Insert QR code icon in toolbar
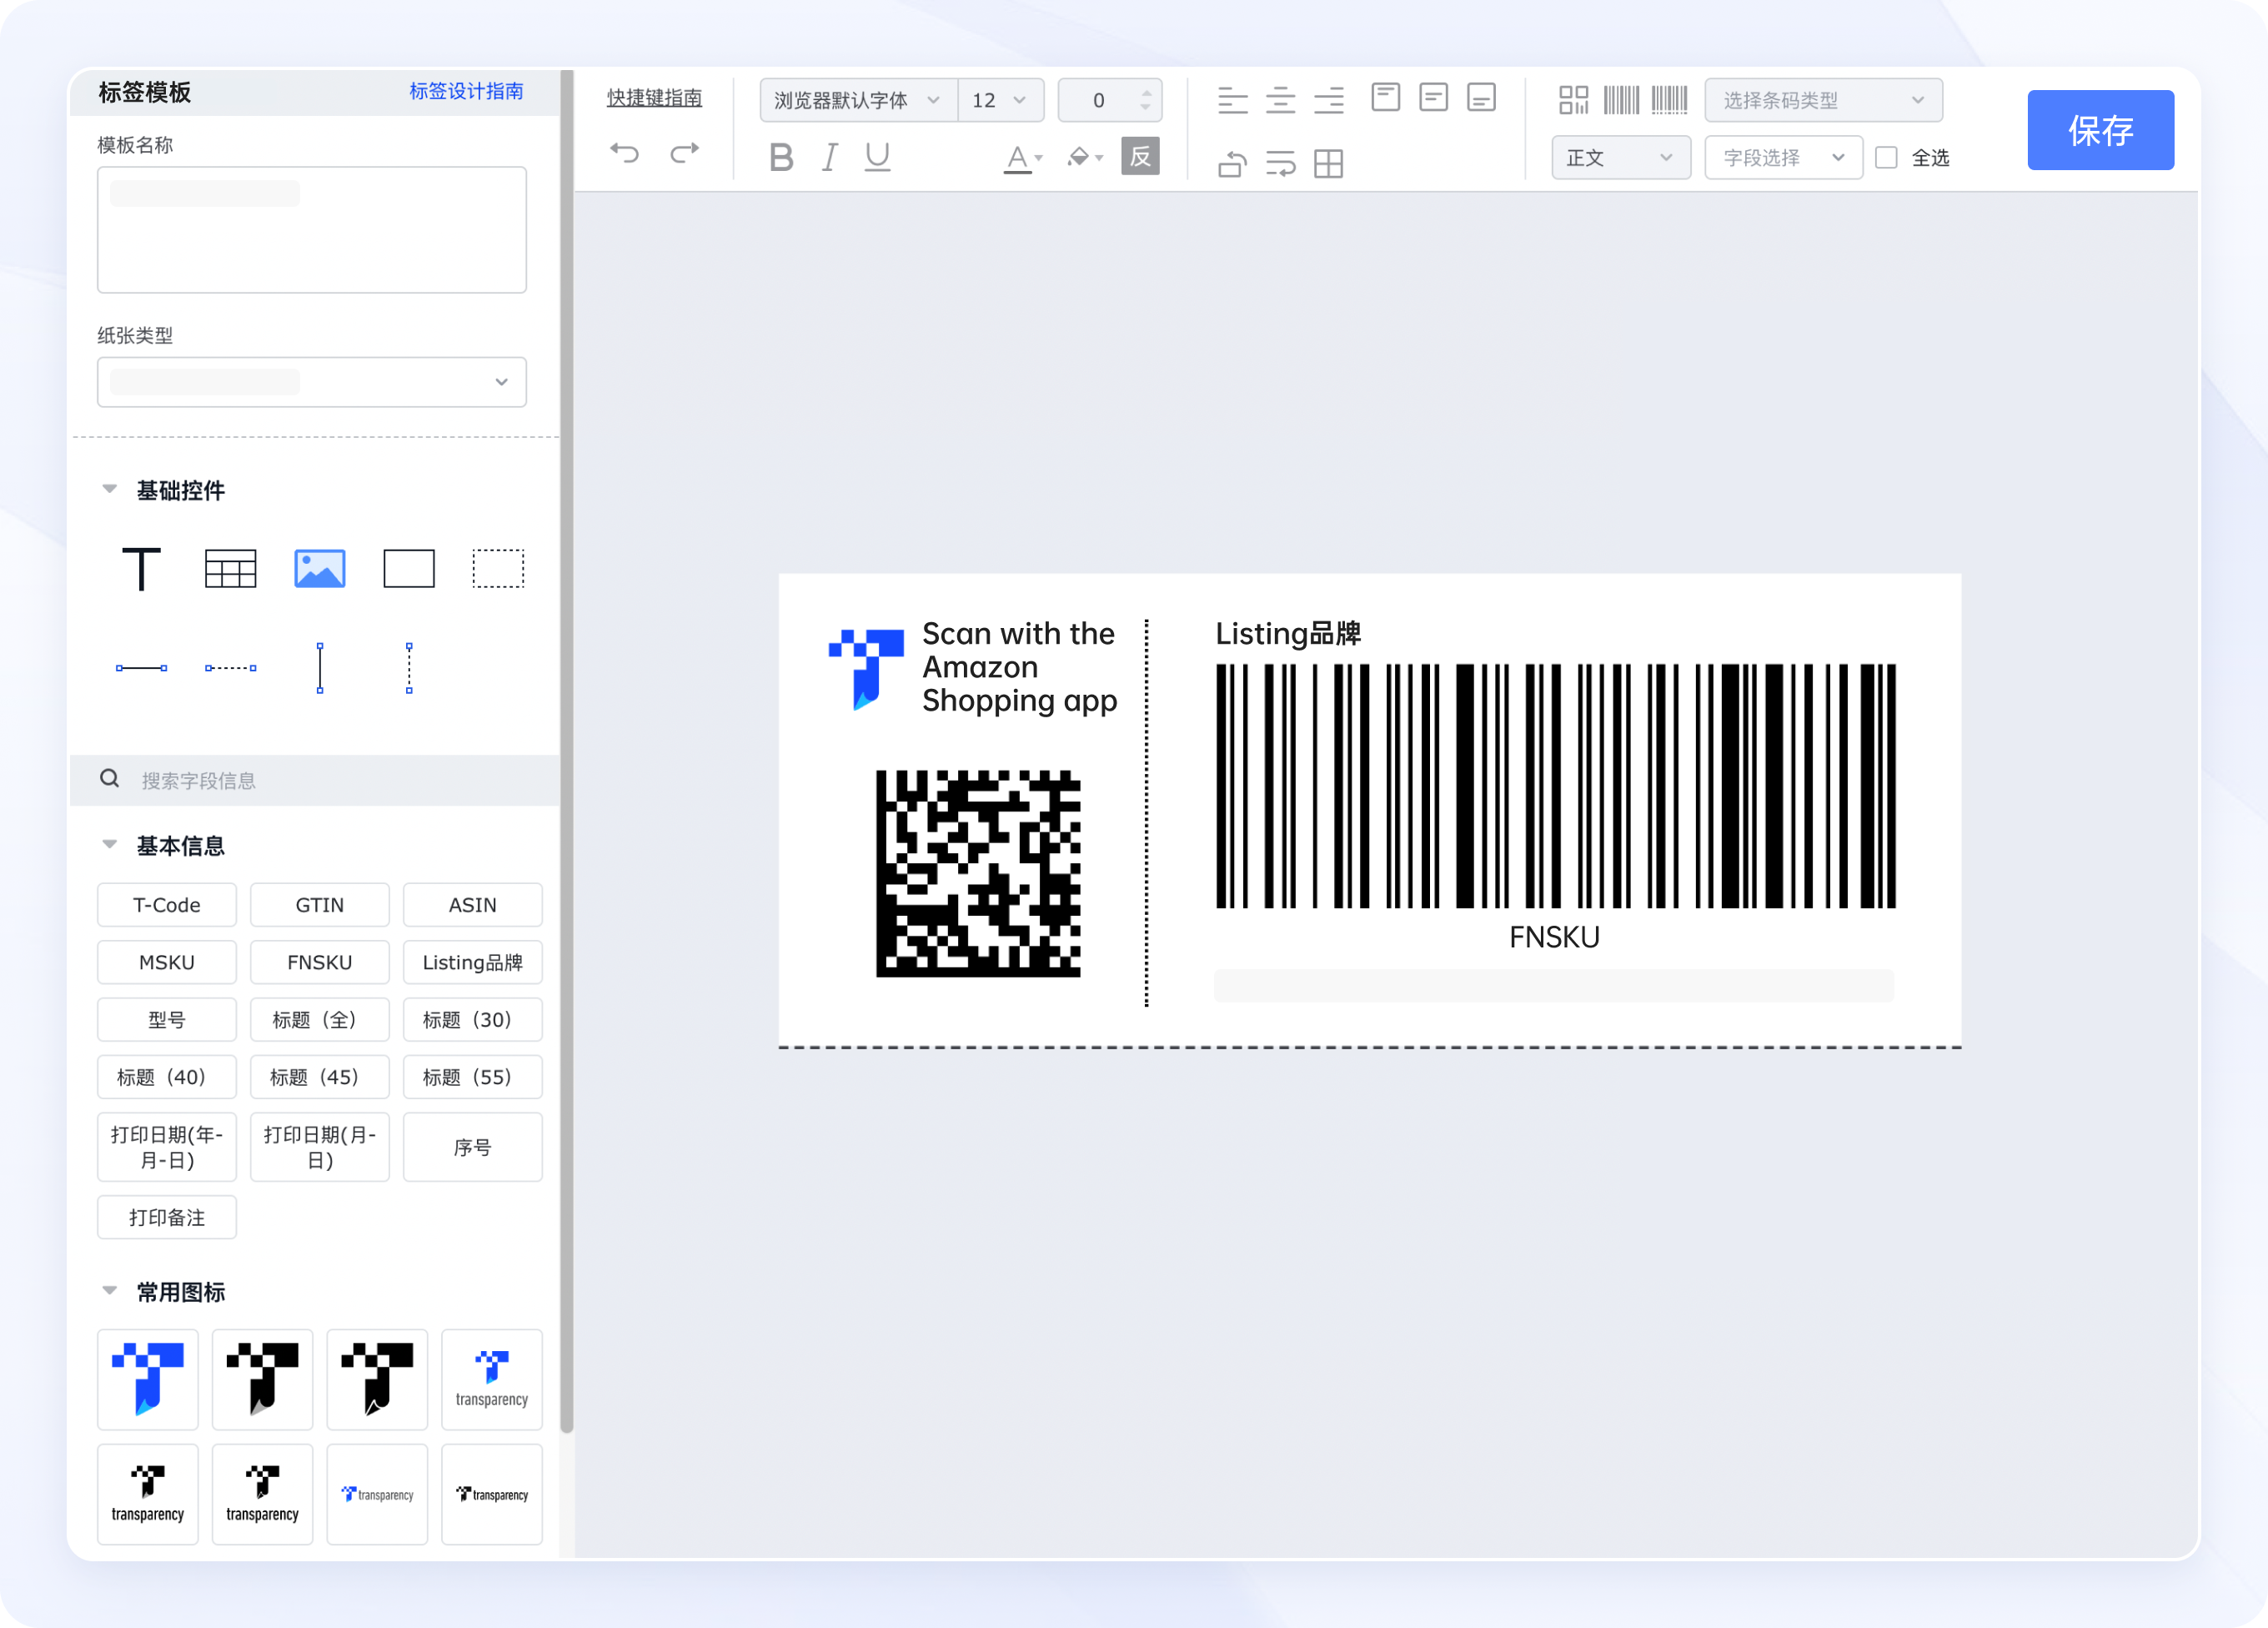Screen dimensions: 2268x1628 click(1574, 100)
